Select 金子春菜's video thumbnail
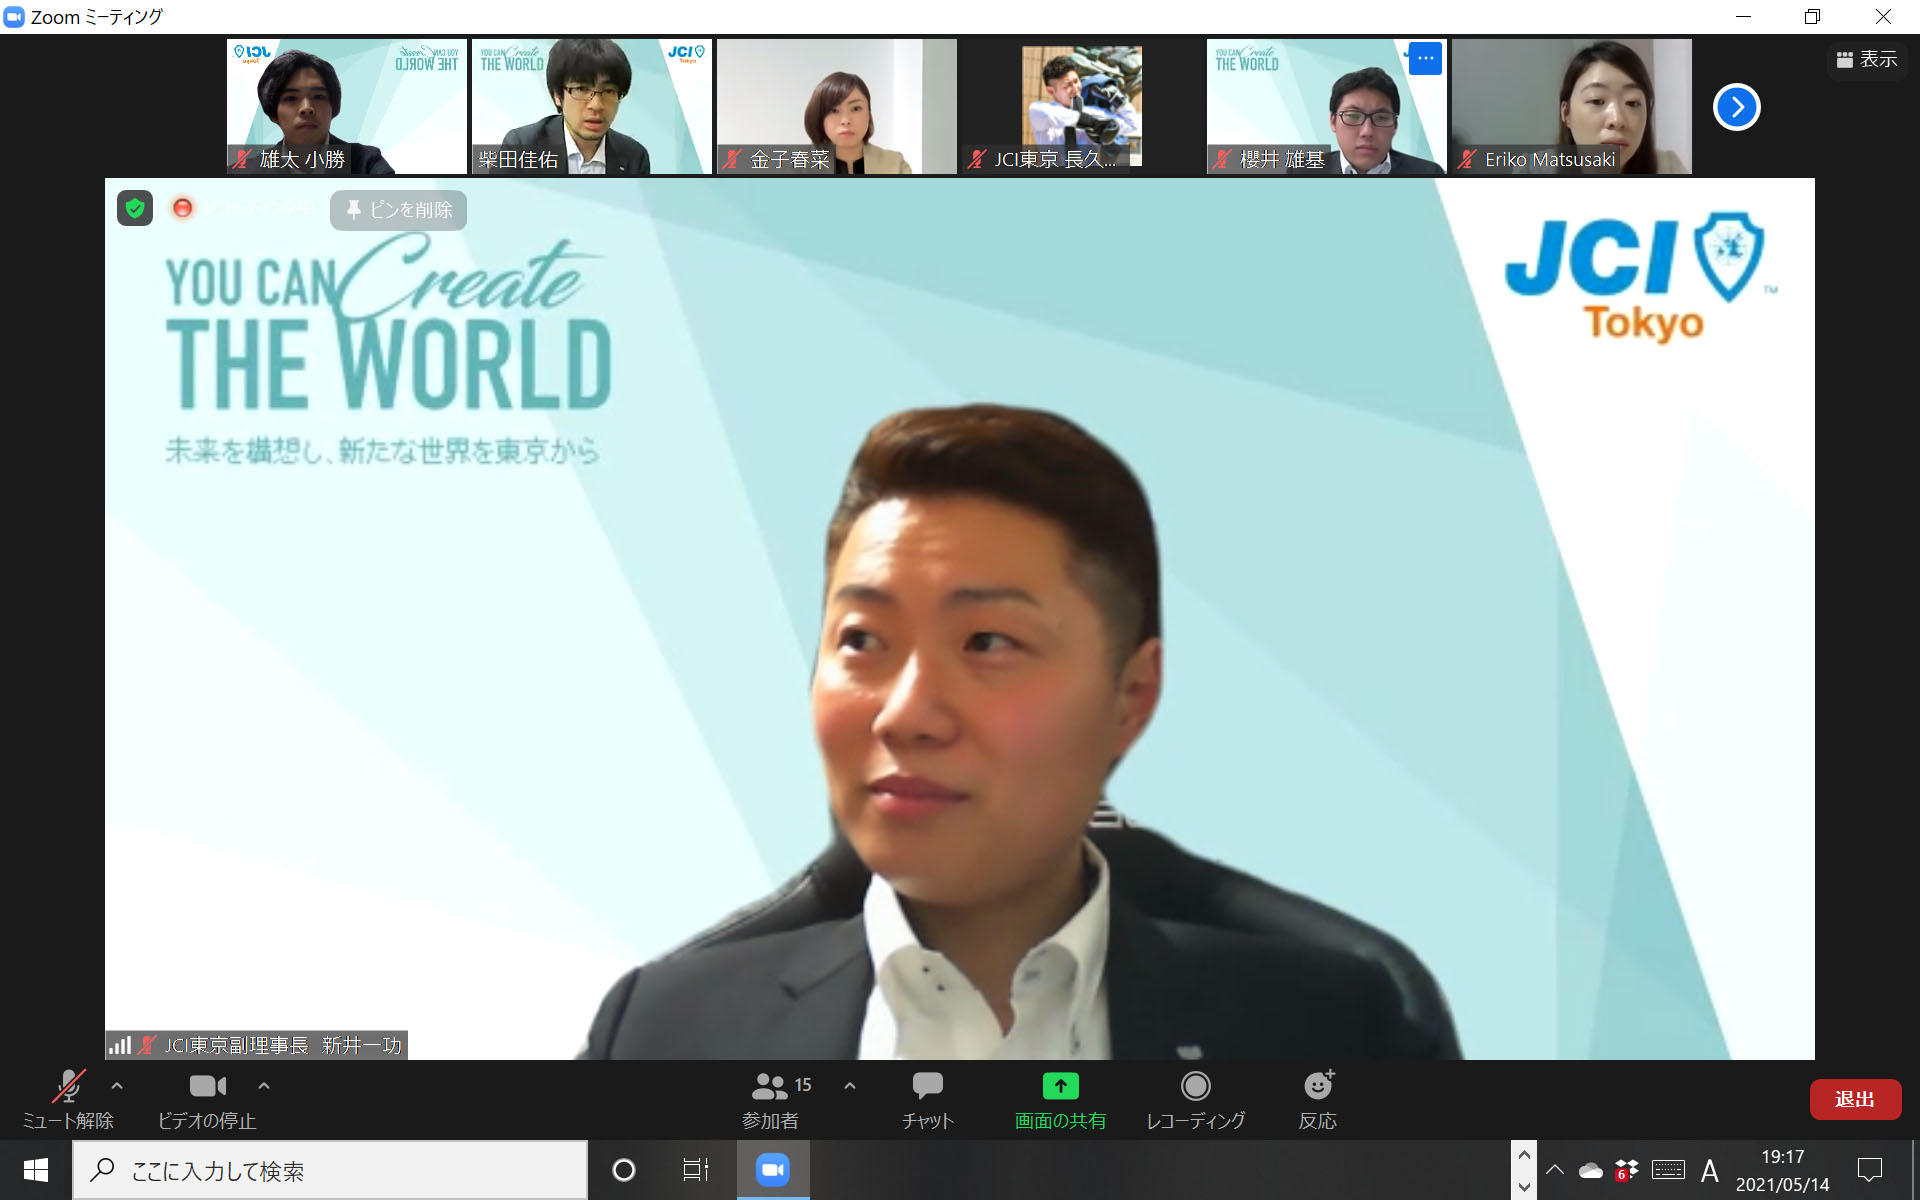Viewport: 1920px width, 1200px height. coord(836,106)
